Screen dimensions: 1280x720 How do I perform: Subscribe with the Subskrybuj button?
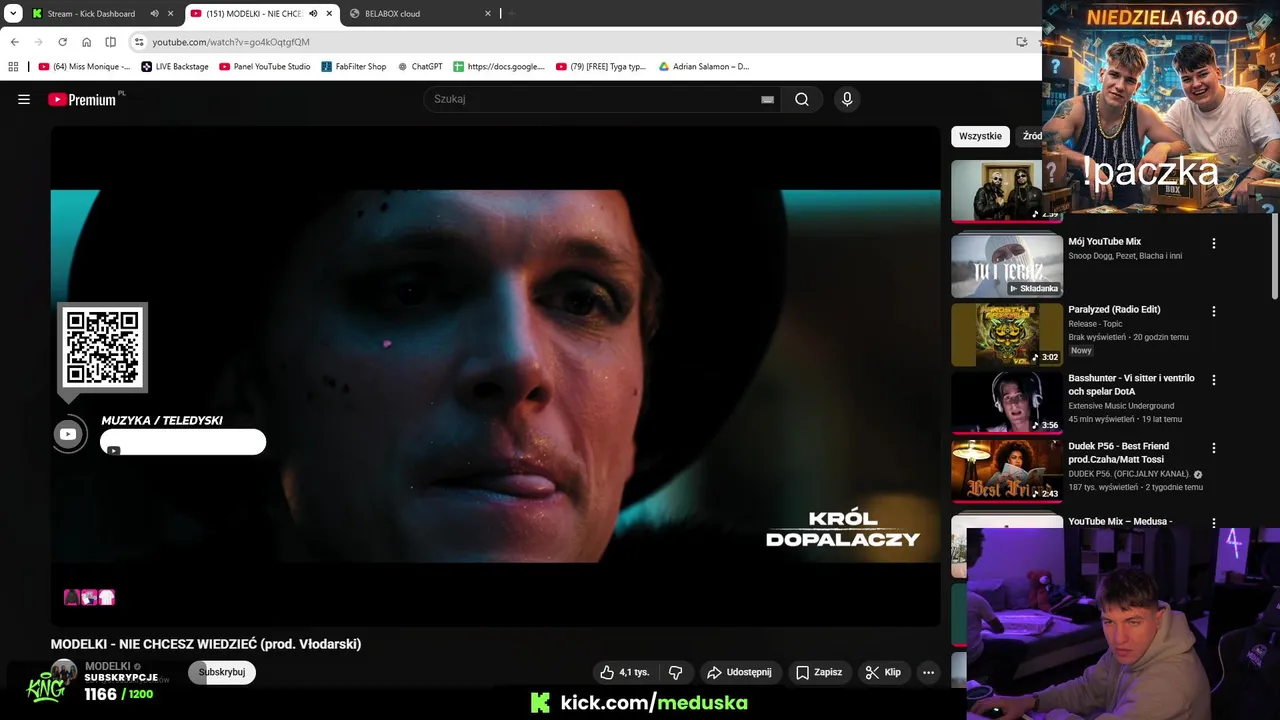coord(222,672)
